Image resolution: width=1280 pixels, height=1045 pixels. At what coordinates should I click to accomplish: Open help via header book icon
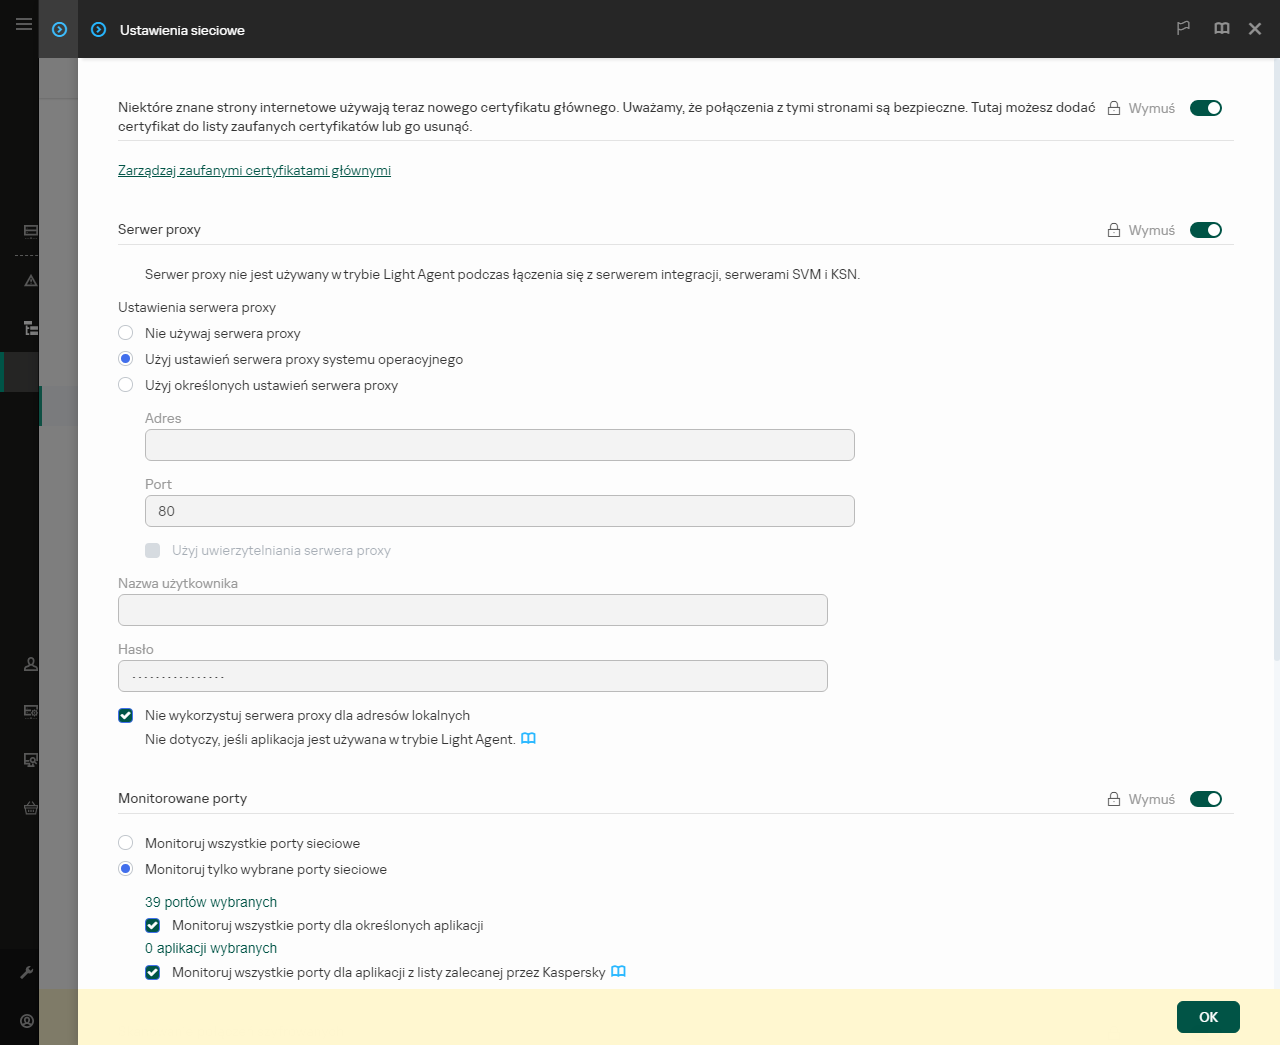(x=1221, y=29)
